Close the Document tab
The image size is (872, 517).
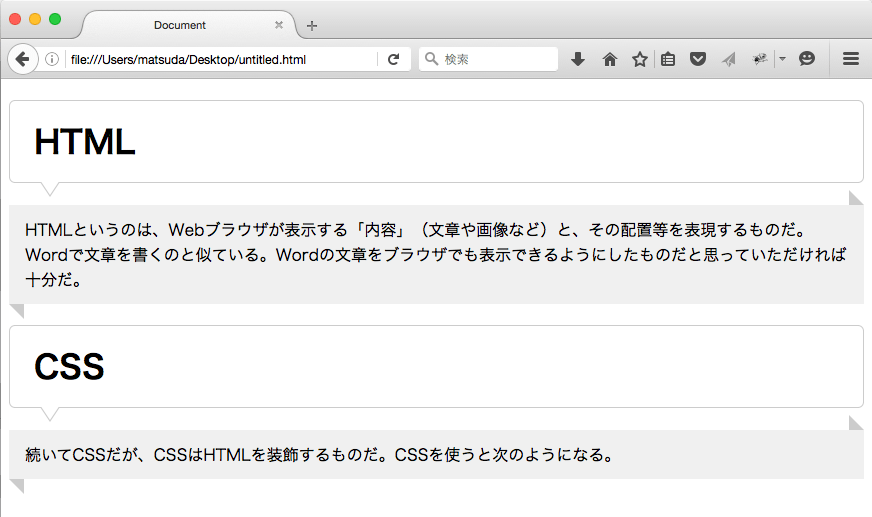click(x=279, y=25)
